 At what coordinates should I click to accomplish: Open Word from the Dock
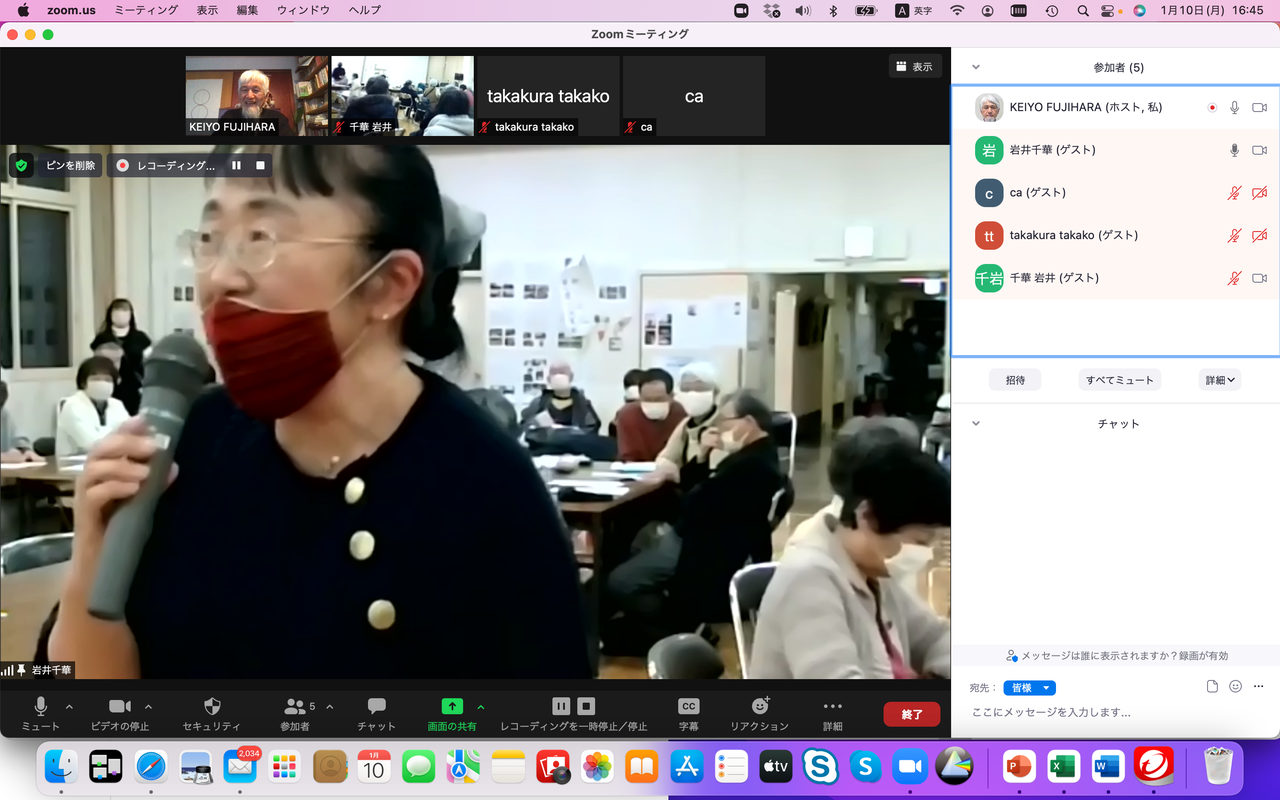(1108, 767)
